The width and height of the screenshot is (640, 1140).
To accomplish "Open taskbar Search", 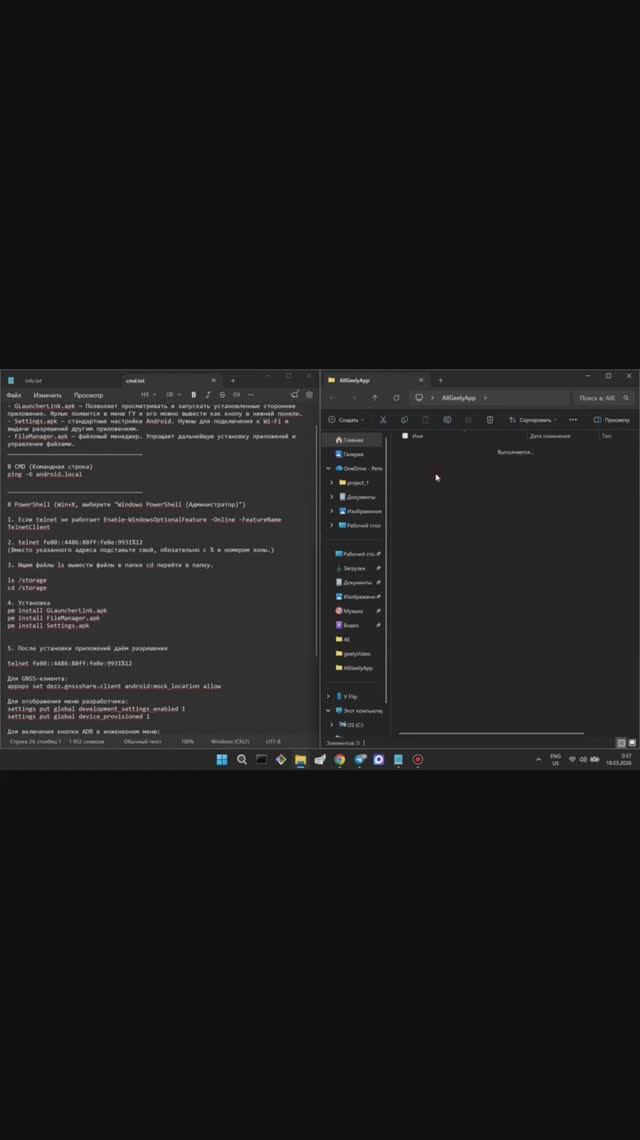I will (241, 760).
